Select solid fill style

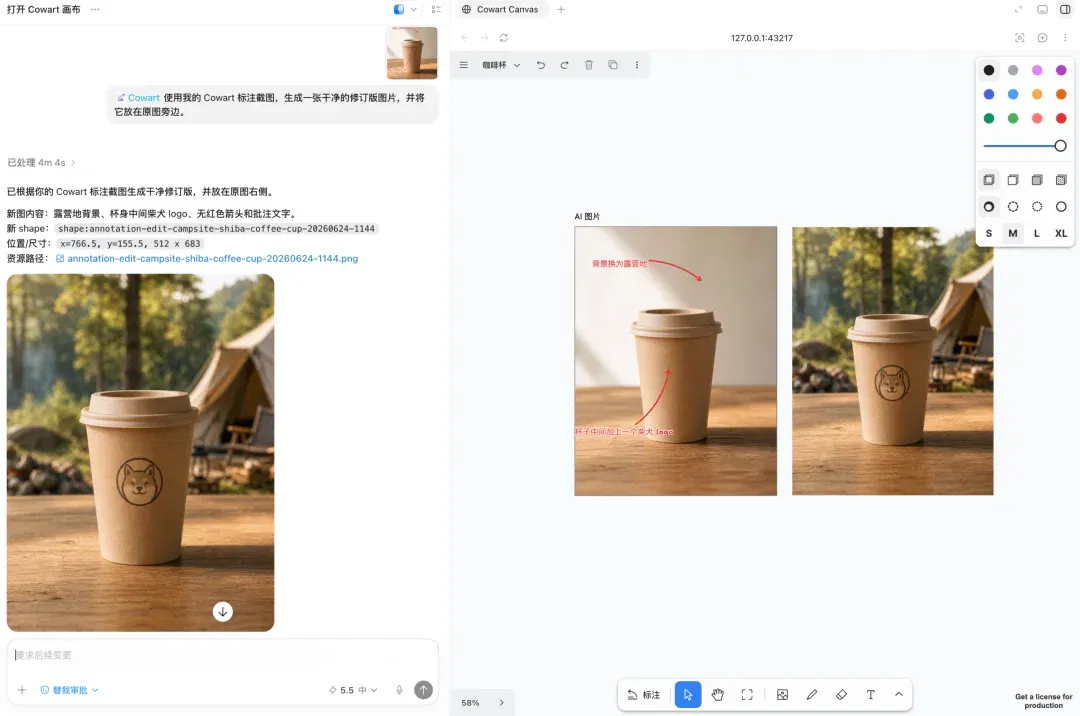[x=1037, y=180]
